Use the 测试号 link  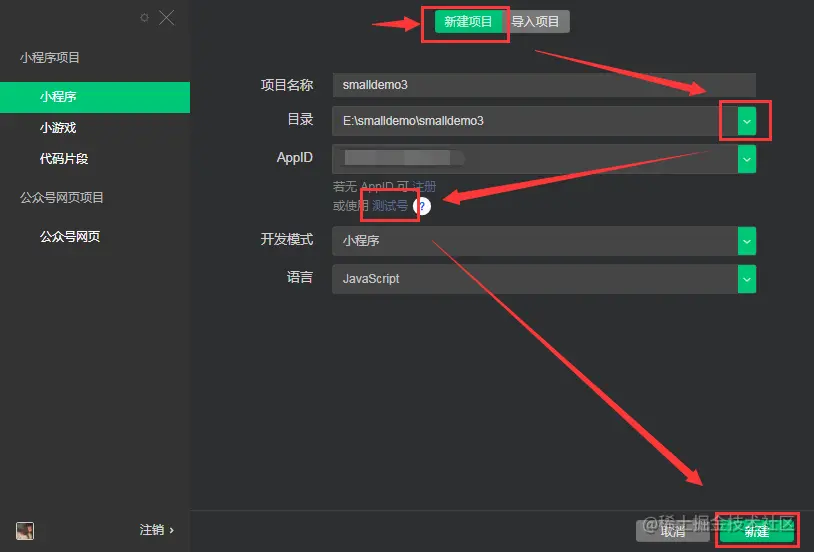click(x=390, y=206)
